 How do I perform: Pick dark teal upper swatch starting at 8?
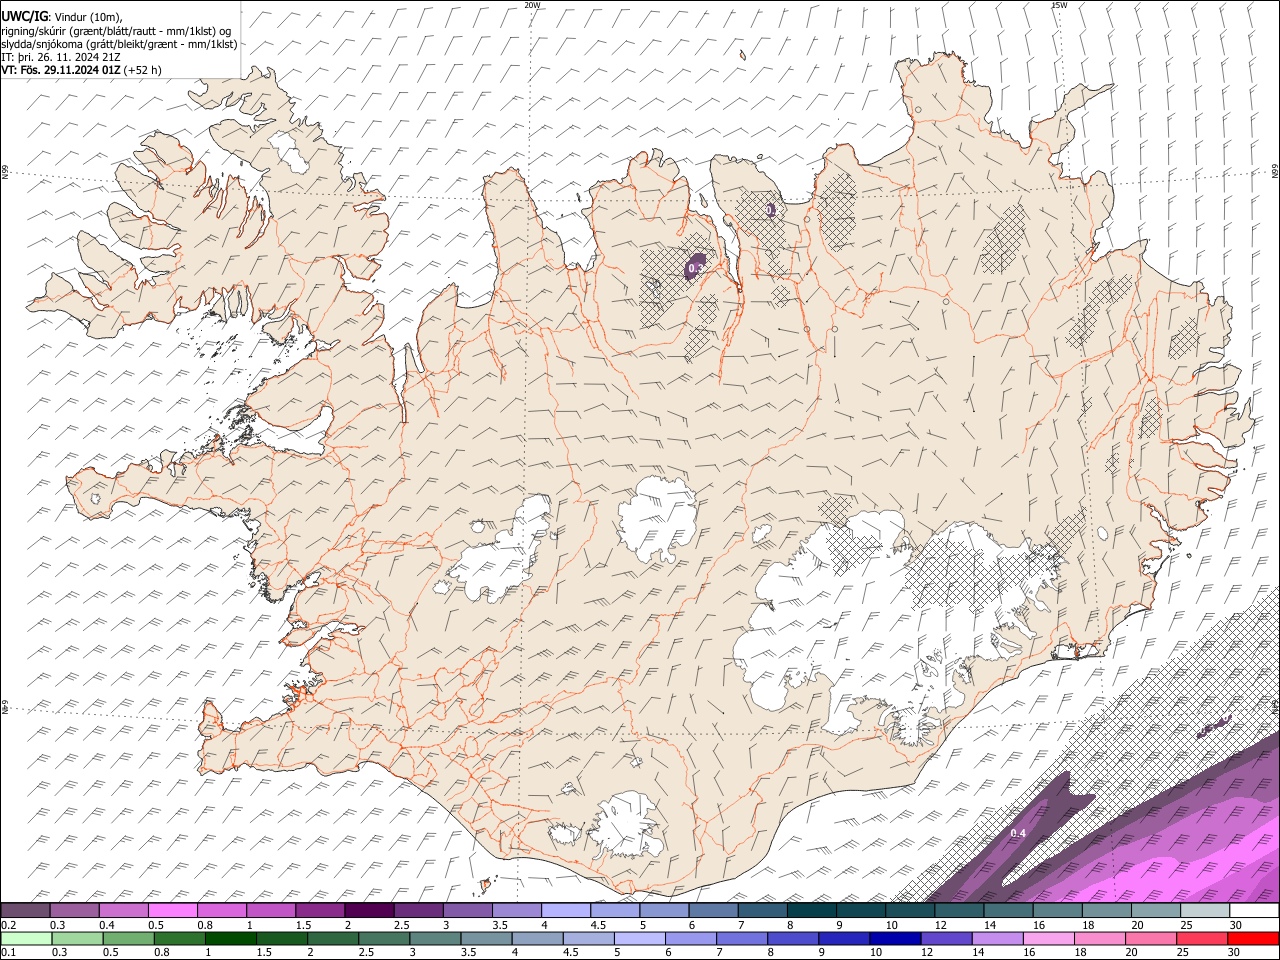(811, 911)
